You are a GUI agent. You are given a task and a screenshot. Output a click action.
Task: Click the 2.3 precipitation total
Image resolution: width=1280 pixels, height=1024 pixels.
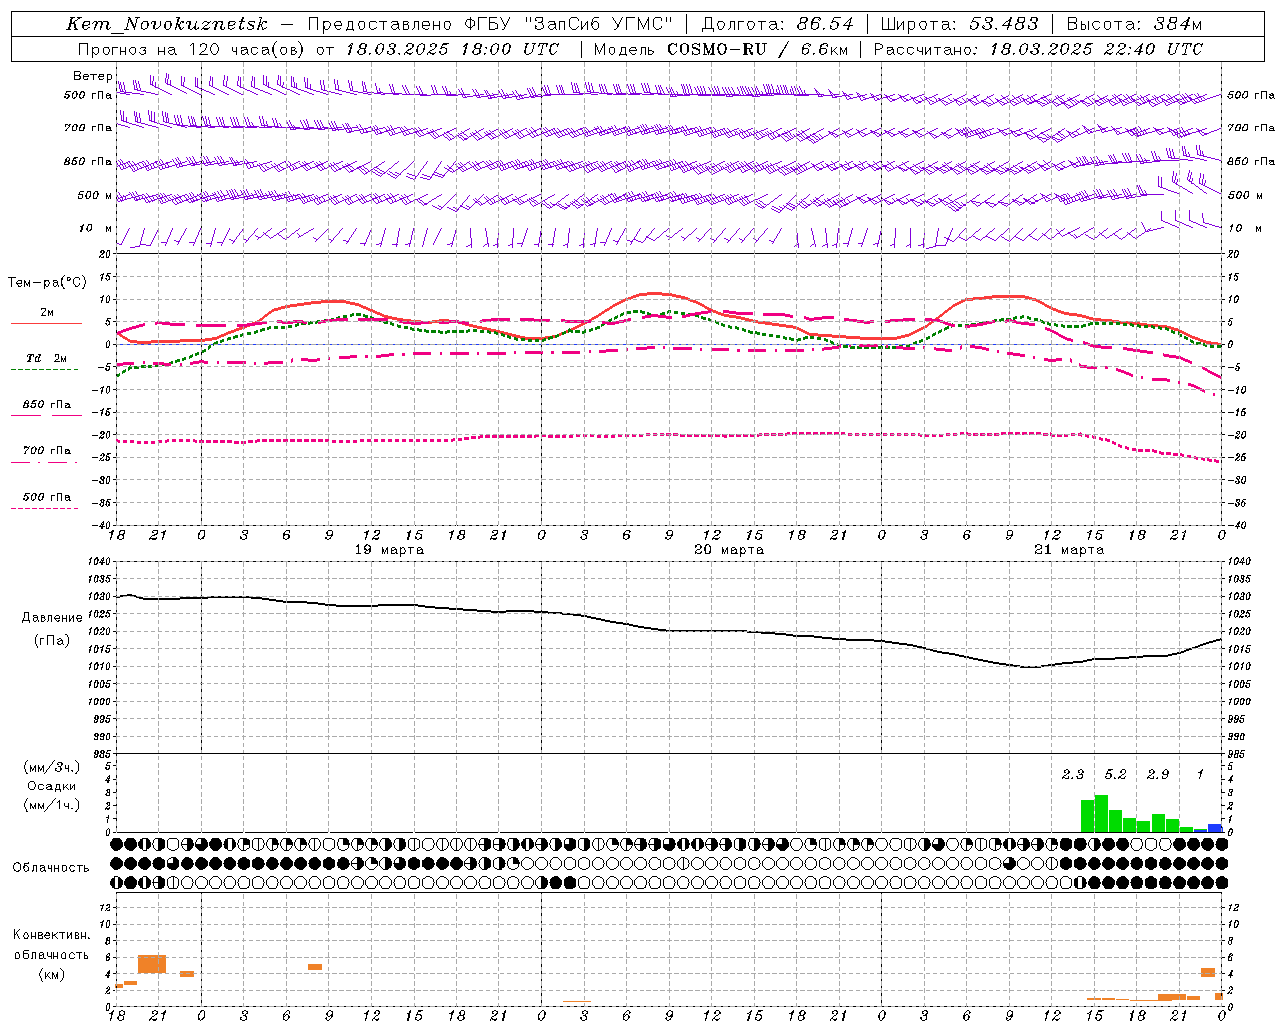[x=1073, y=775]
